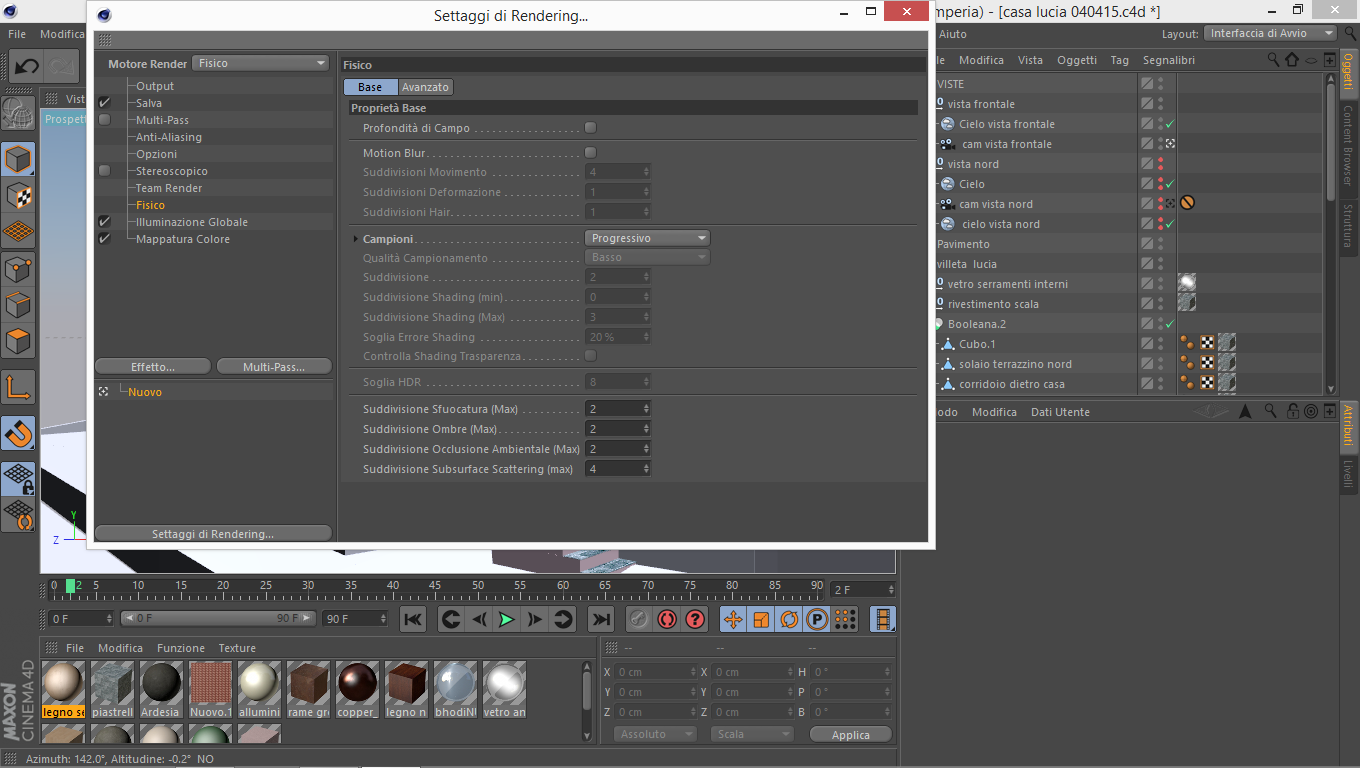Select the Edges mode cube icon
Image resolution: width=1360 pixels, height=768 pixels.
pyautogui.click(x=19, y=305)
